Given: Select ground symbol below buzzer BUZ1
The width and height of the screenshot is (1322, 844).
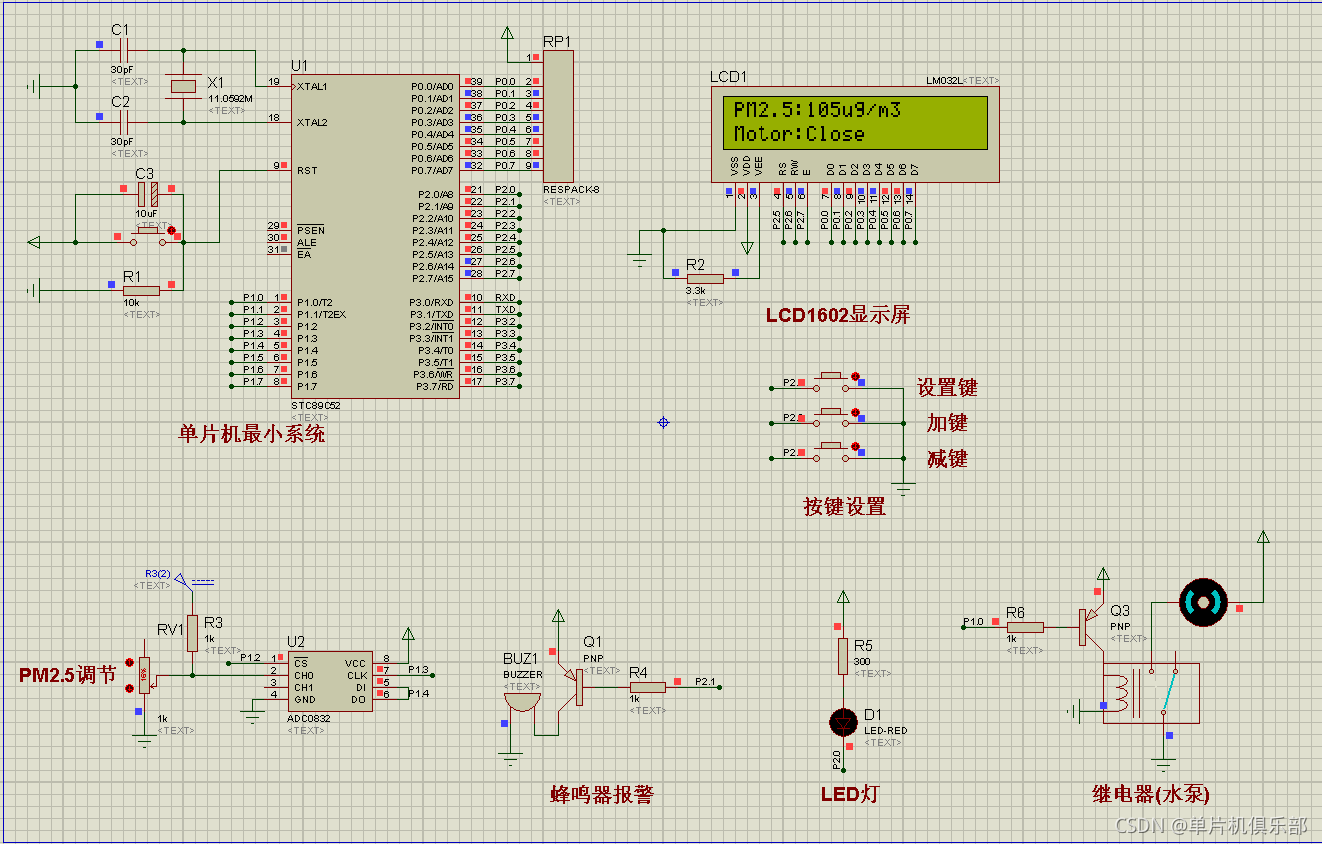Looking at the screenshot, I should click(511, 758).
